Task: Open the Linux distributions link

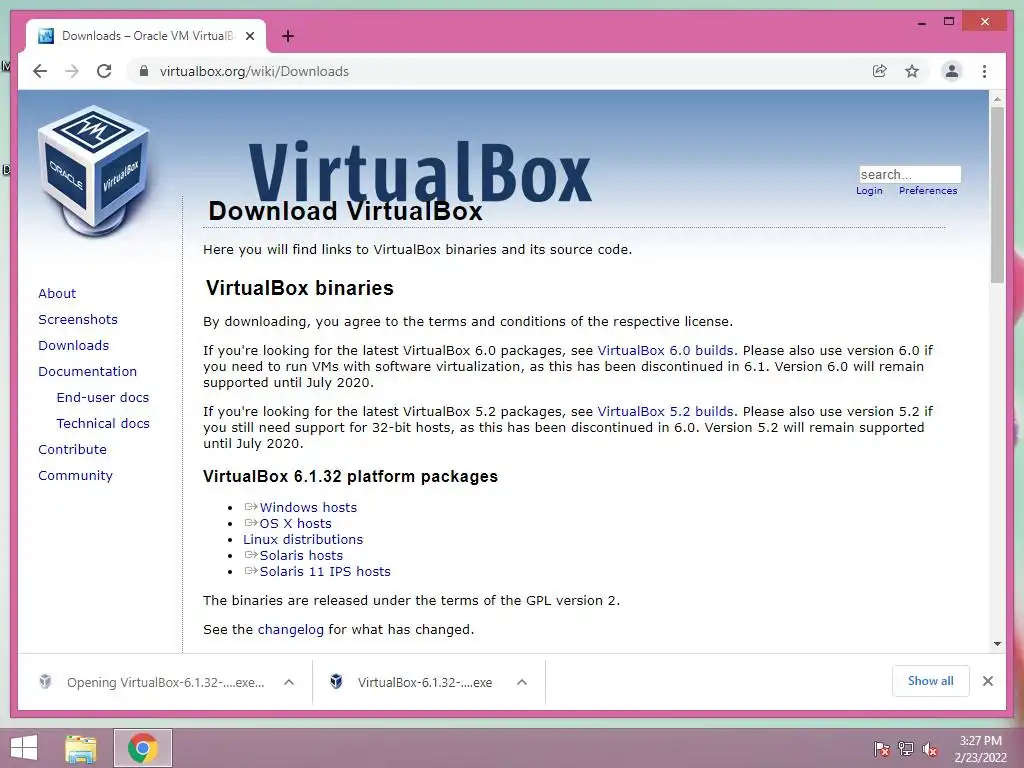Action: click(303, 539)
